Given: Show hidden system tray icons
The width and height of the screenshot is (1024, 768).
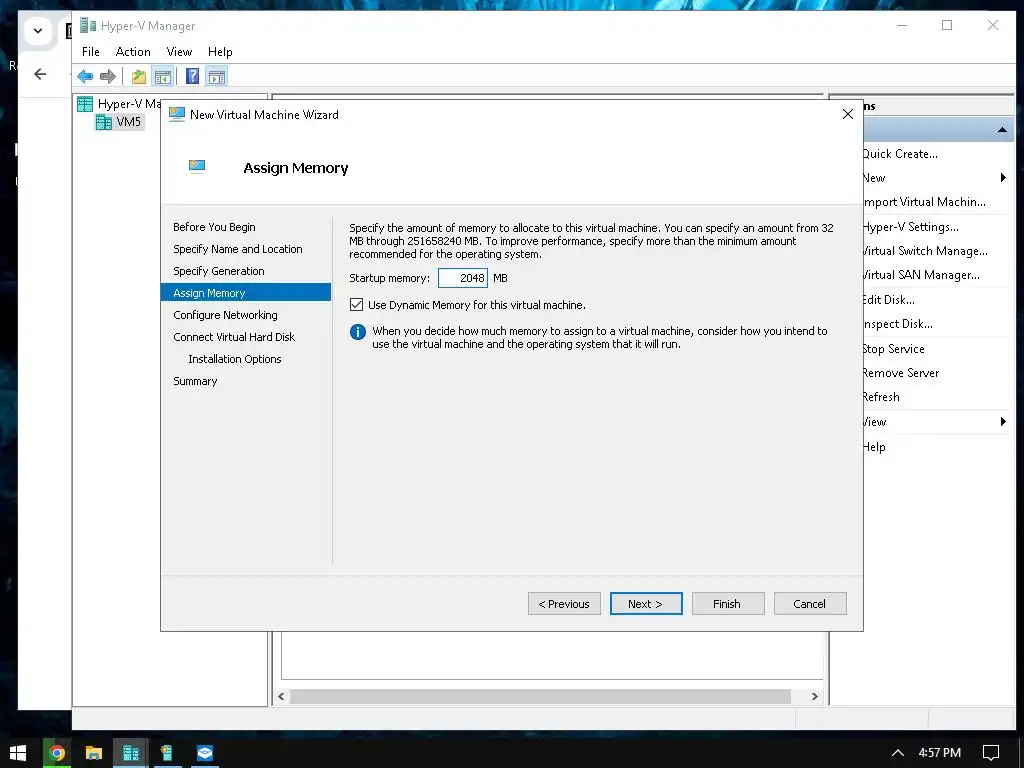Looking at the screenshot, I should [898, 753].
